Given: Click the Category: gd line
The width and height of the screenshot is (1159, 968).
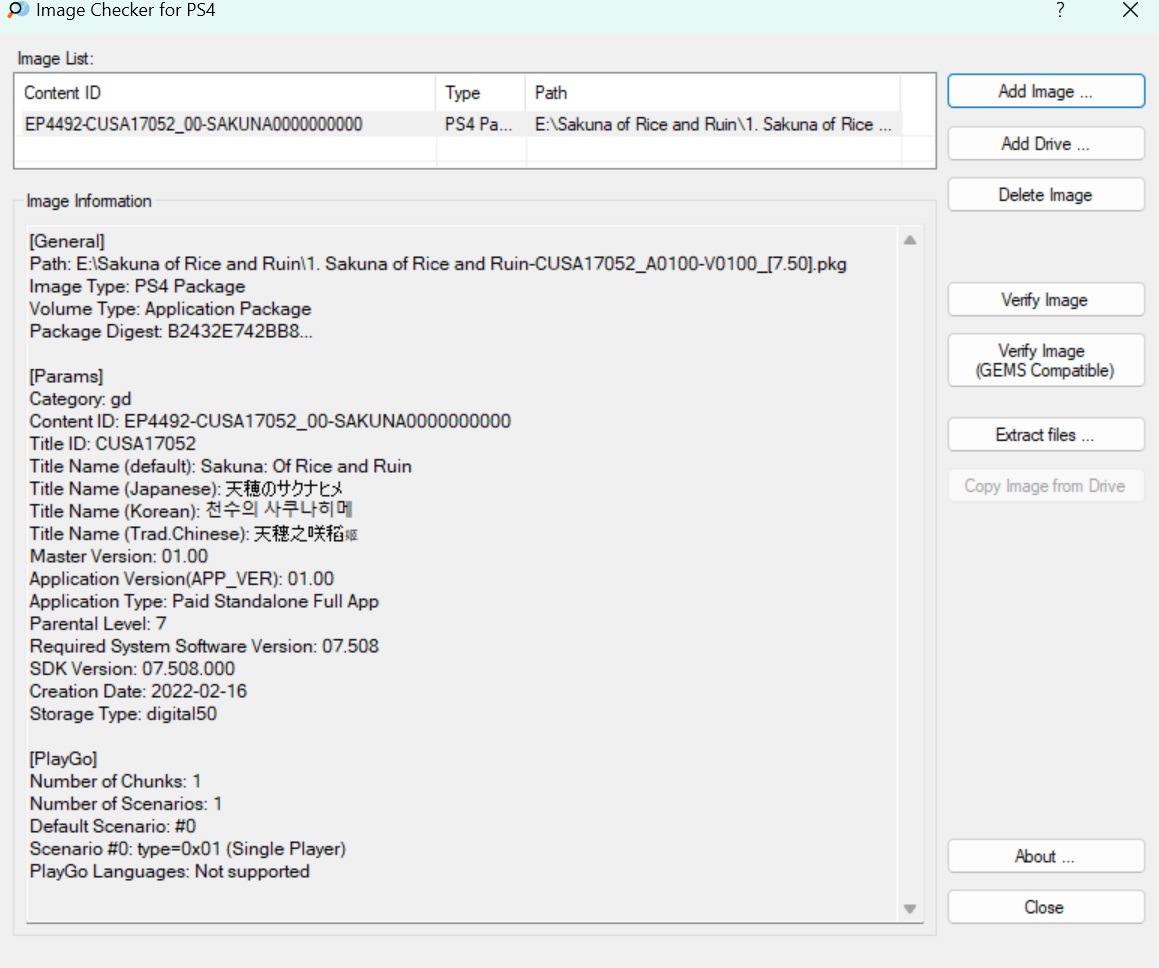Looking at the screenshot, I should pos(81,399).
